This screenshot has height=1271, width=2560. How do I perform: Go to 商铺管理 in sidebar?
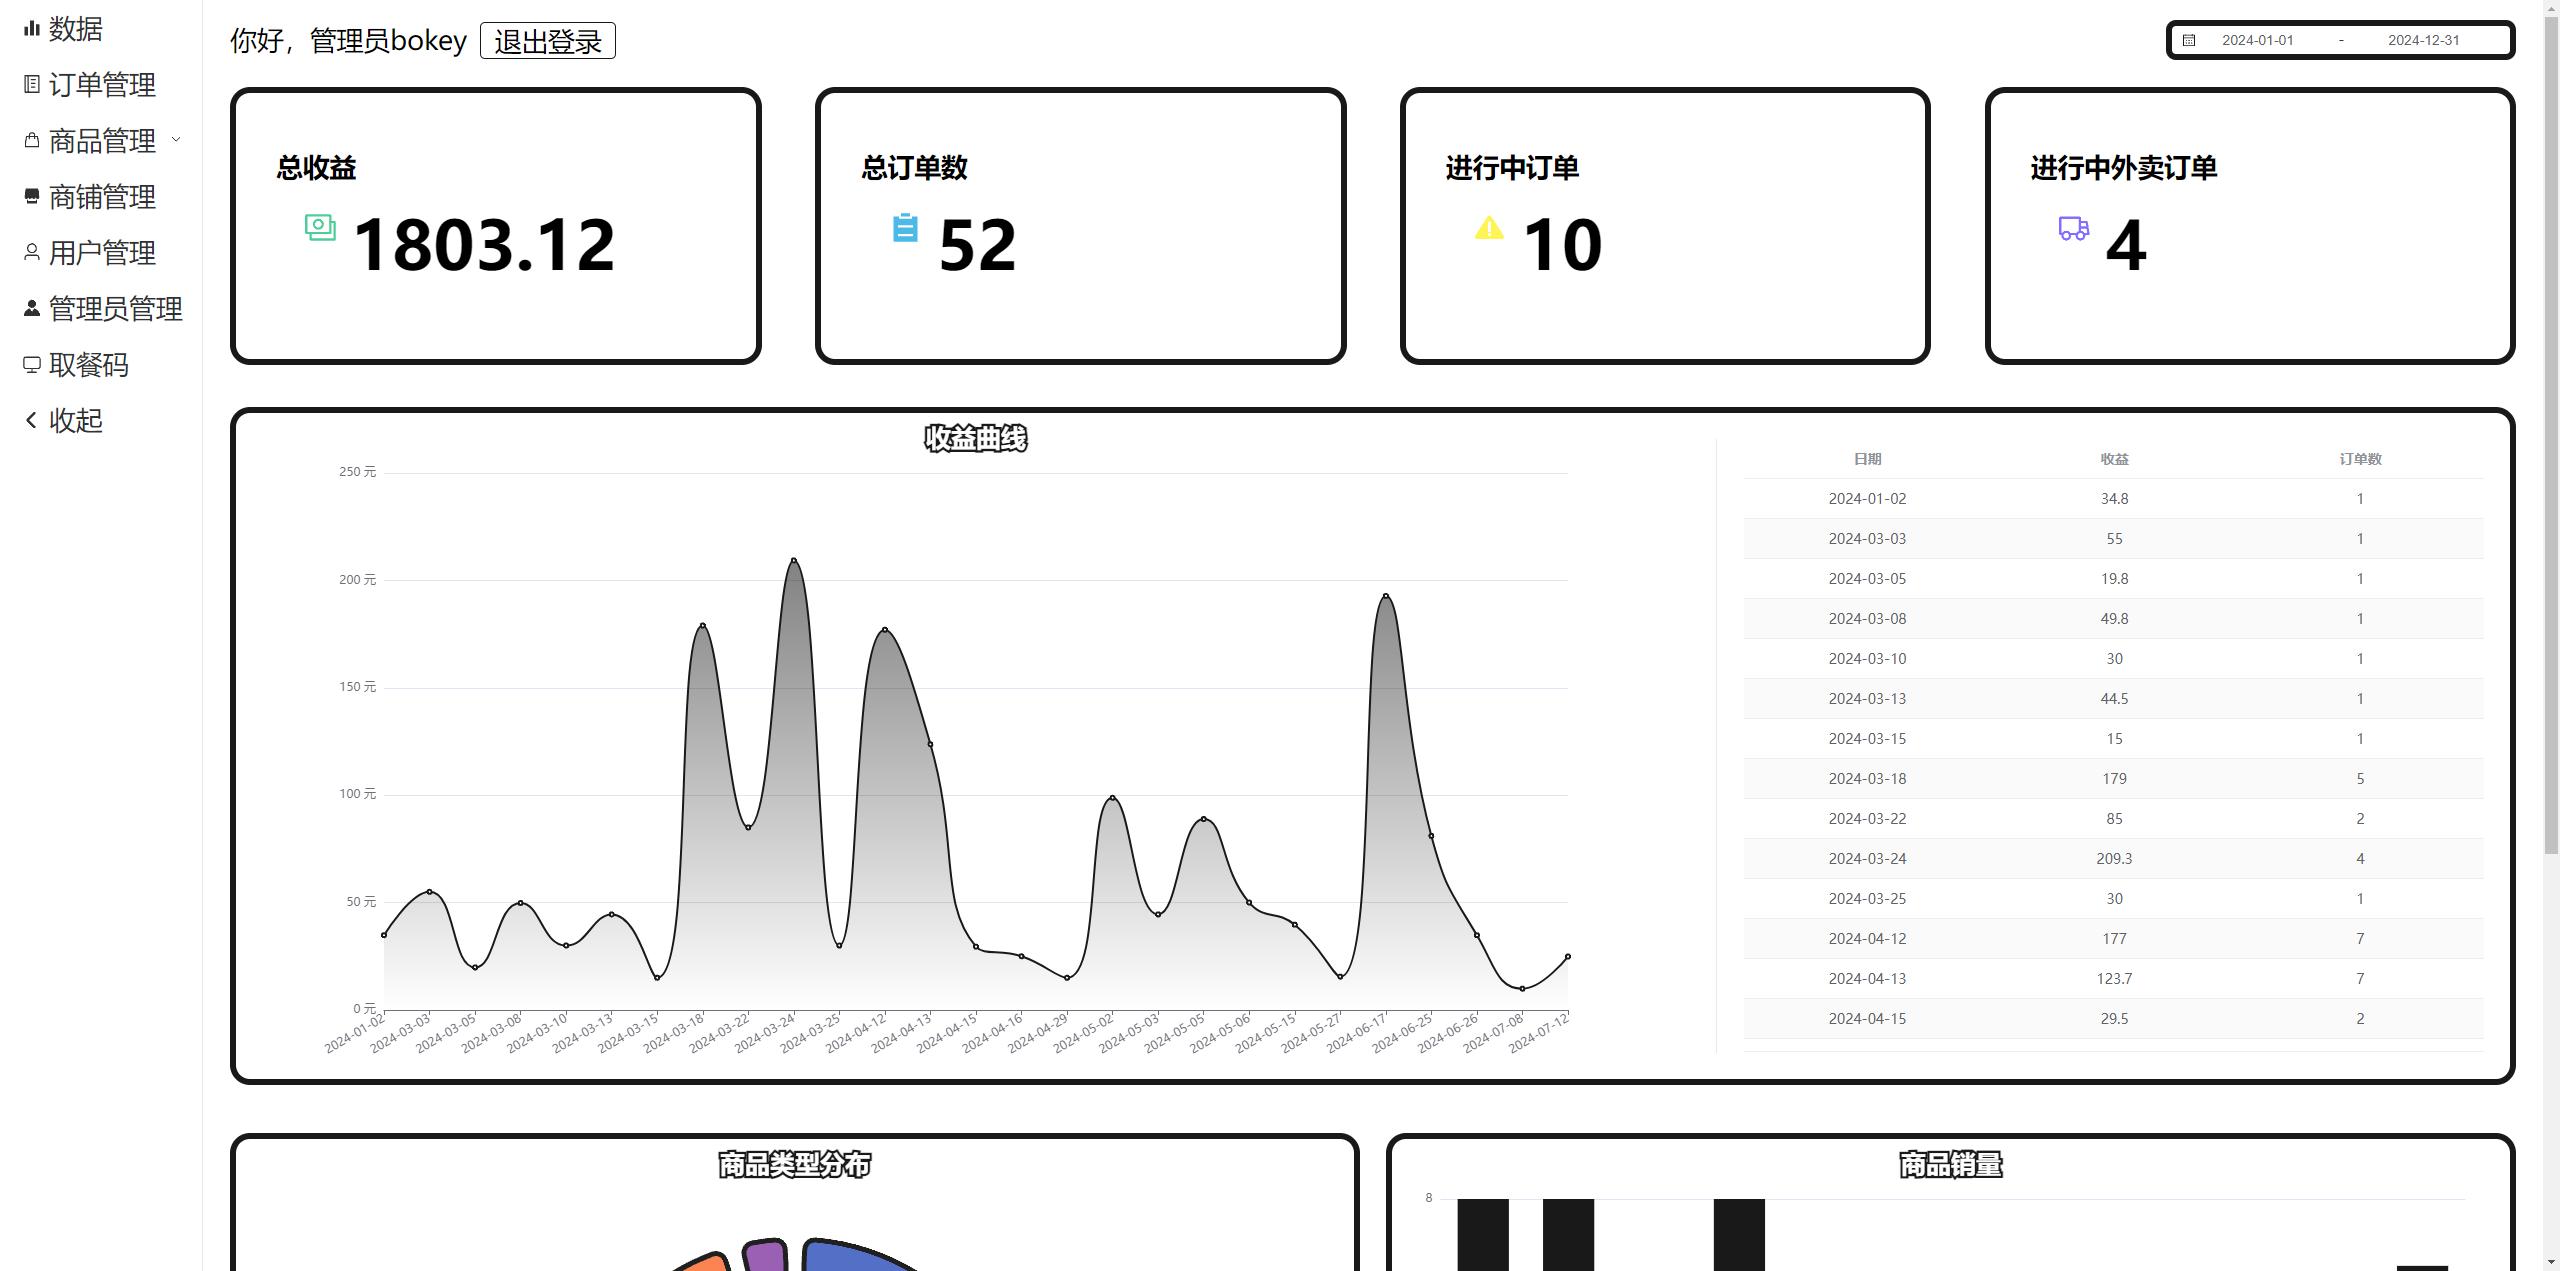[101, 197]
